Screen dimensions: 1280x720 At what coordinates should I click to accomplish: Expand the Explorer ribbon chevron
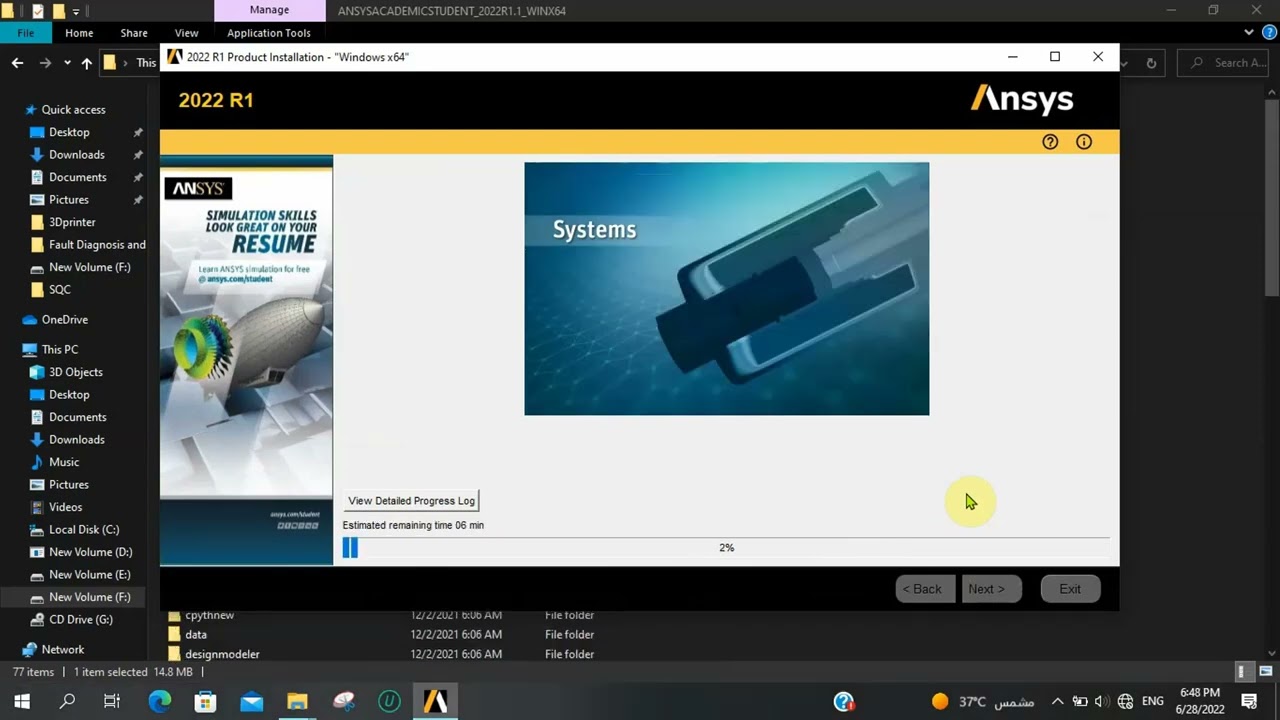tap(1249, 32)
